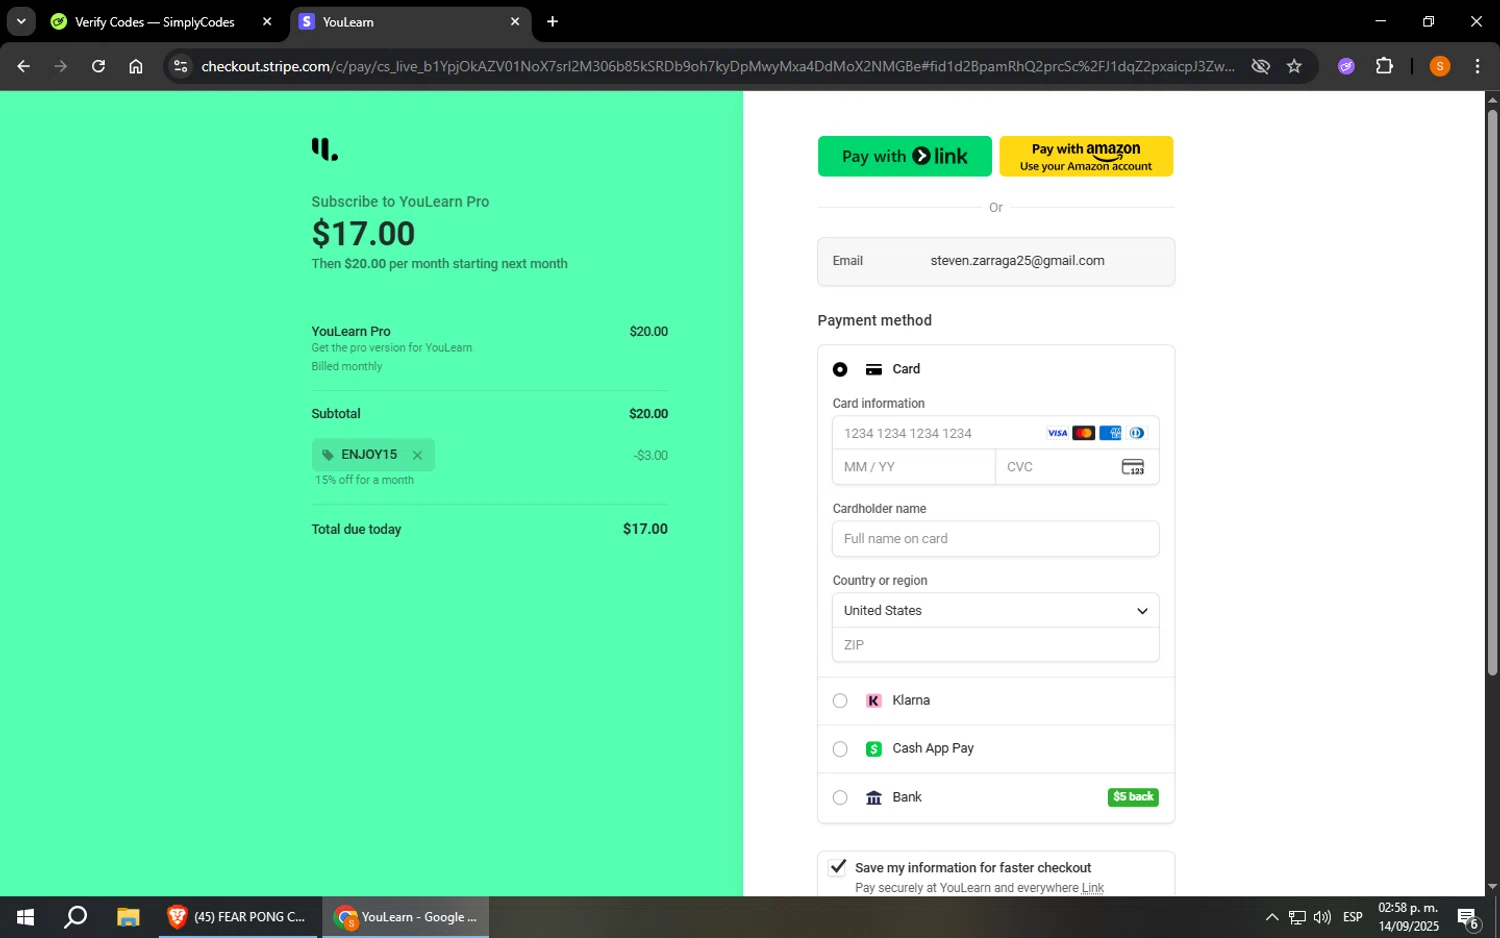Close the Verify Codes tab
The height and width of the screenshot is (938, 1500).
[267, 22]
